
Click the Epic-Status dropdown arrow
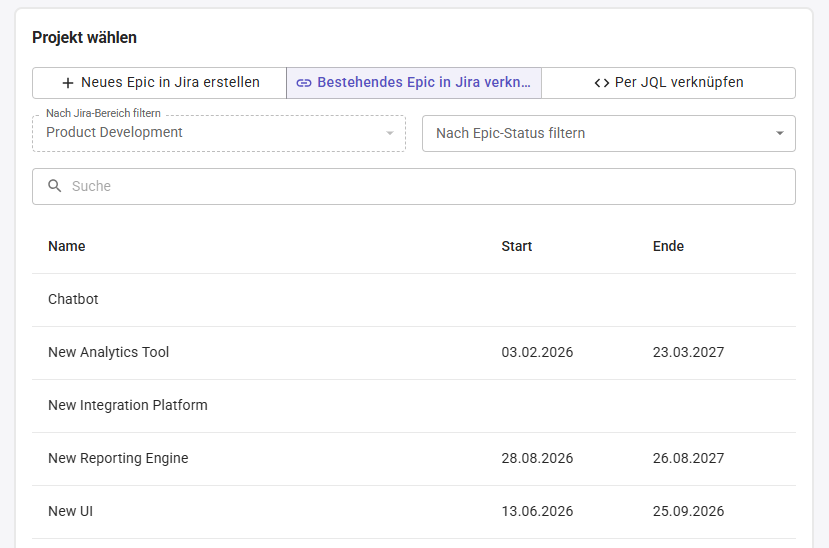point(779,133)
